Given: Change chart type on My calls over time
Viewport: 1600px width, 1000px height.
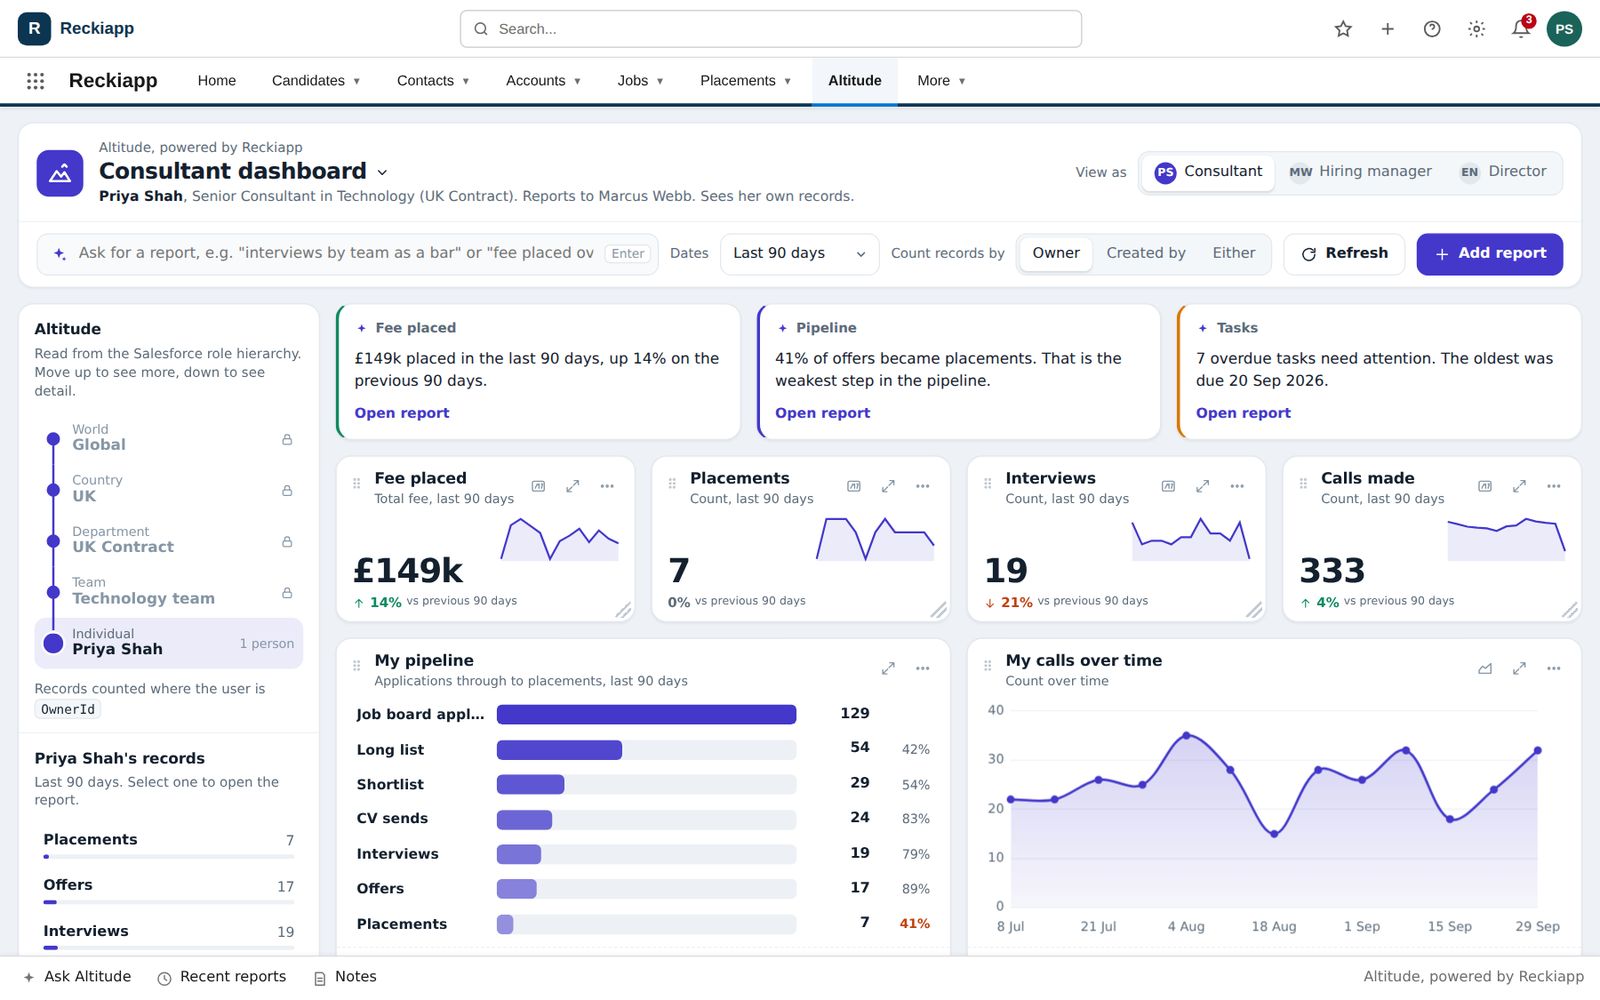Looking at the screenshot, I should (x=1485, y=668).
